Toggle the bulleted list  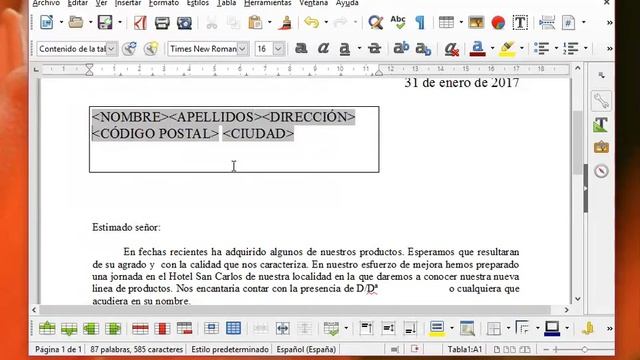click(x=542, y=49)
